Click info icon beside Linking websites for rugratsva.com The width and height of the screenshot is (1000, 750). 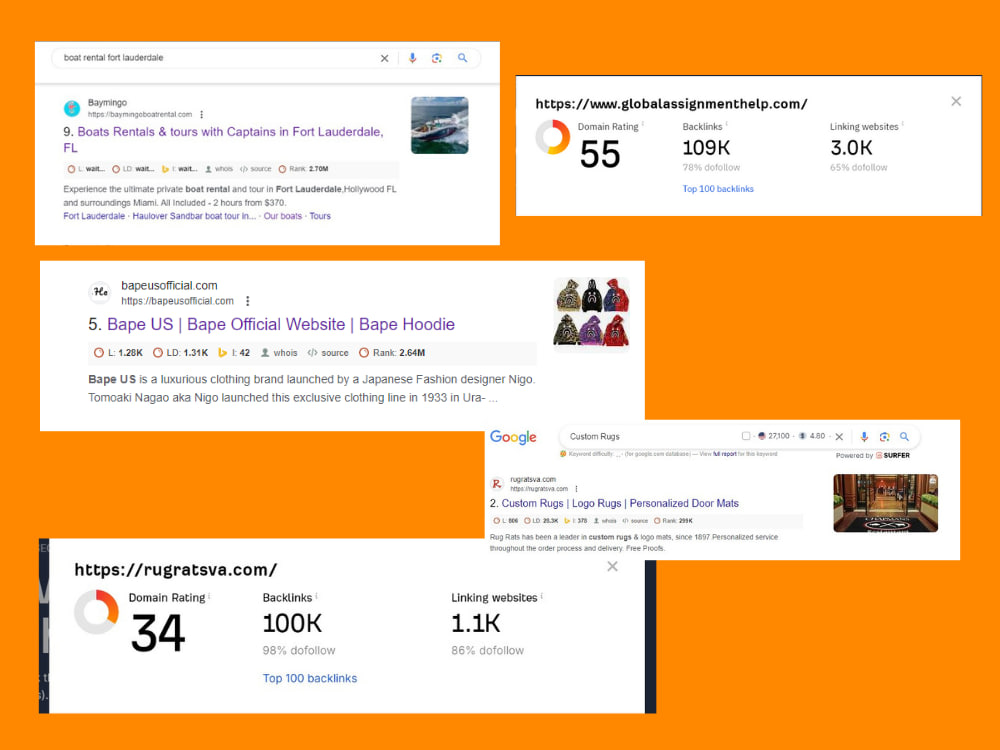click(541, 596)
